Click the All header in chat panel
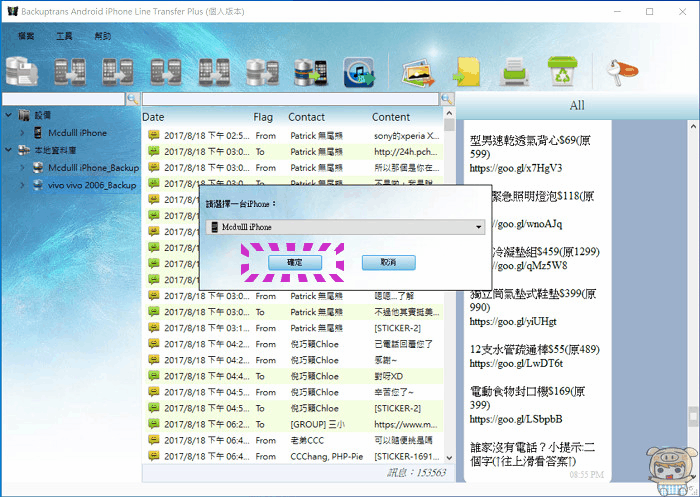This screenshot has height=497, width=700. pyautogui.click(x=576, y=105)
